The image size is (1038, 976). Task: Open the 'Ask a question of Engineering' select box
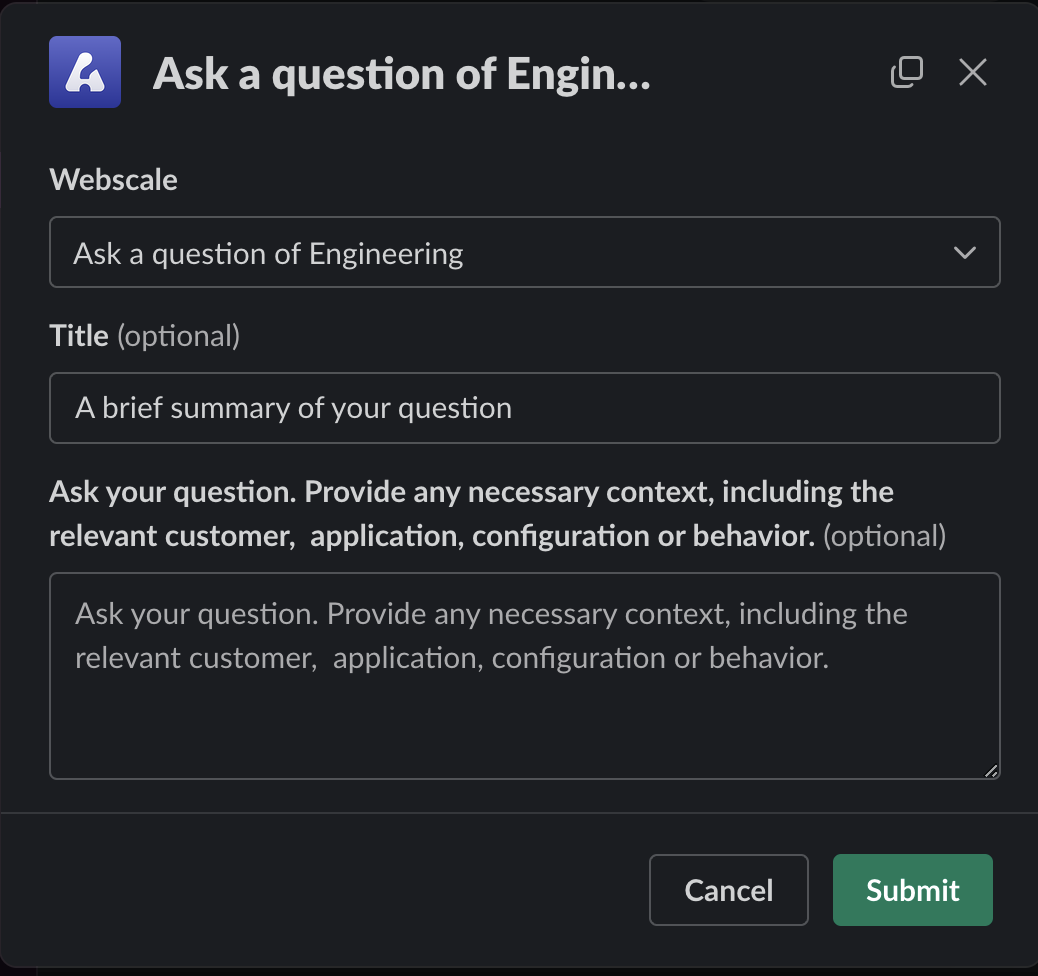(500, 253)
